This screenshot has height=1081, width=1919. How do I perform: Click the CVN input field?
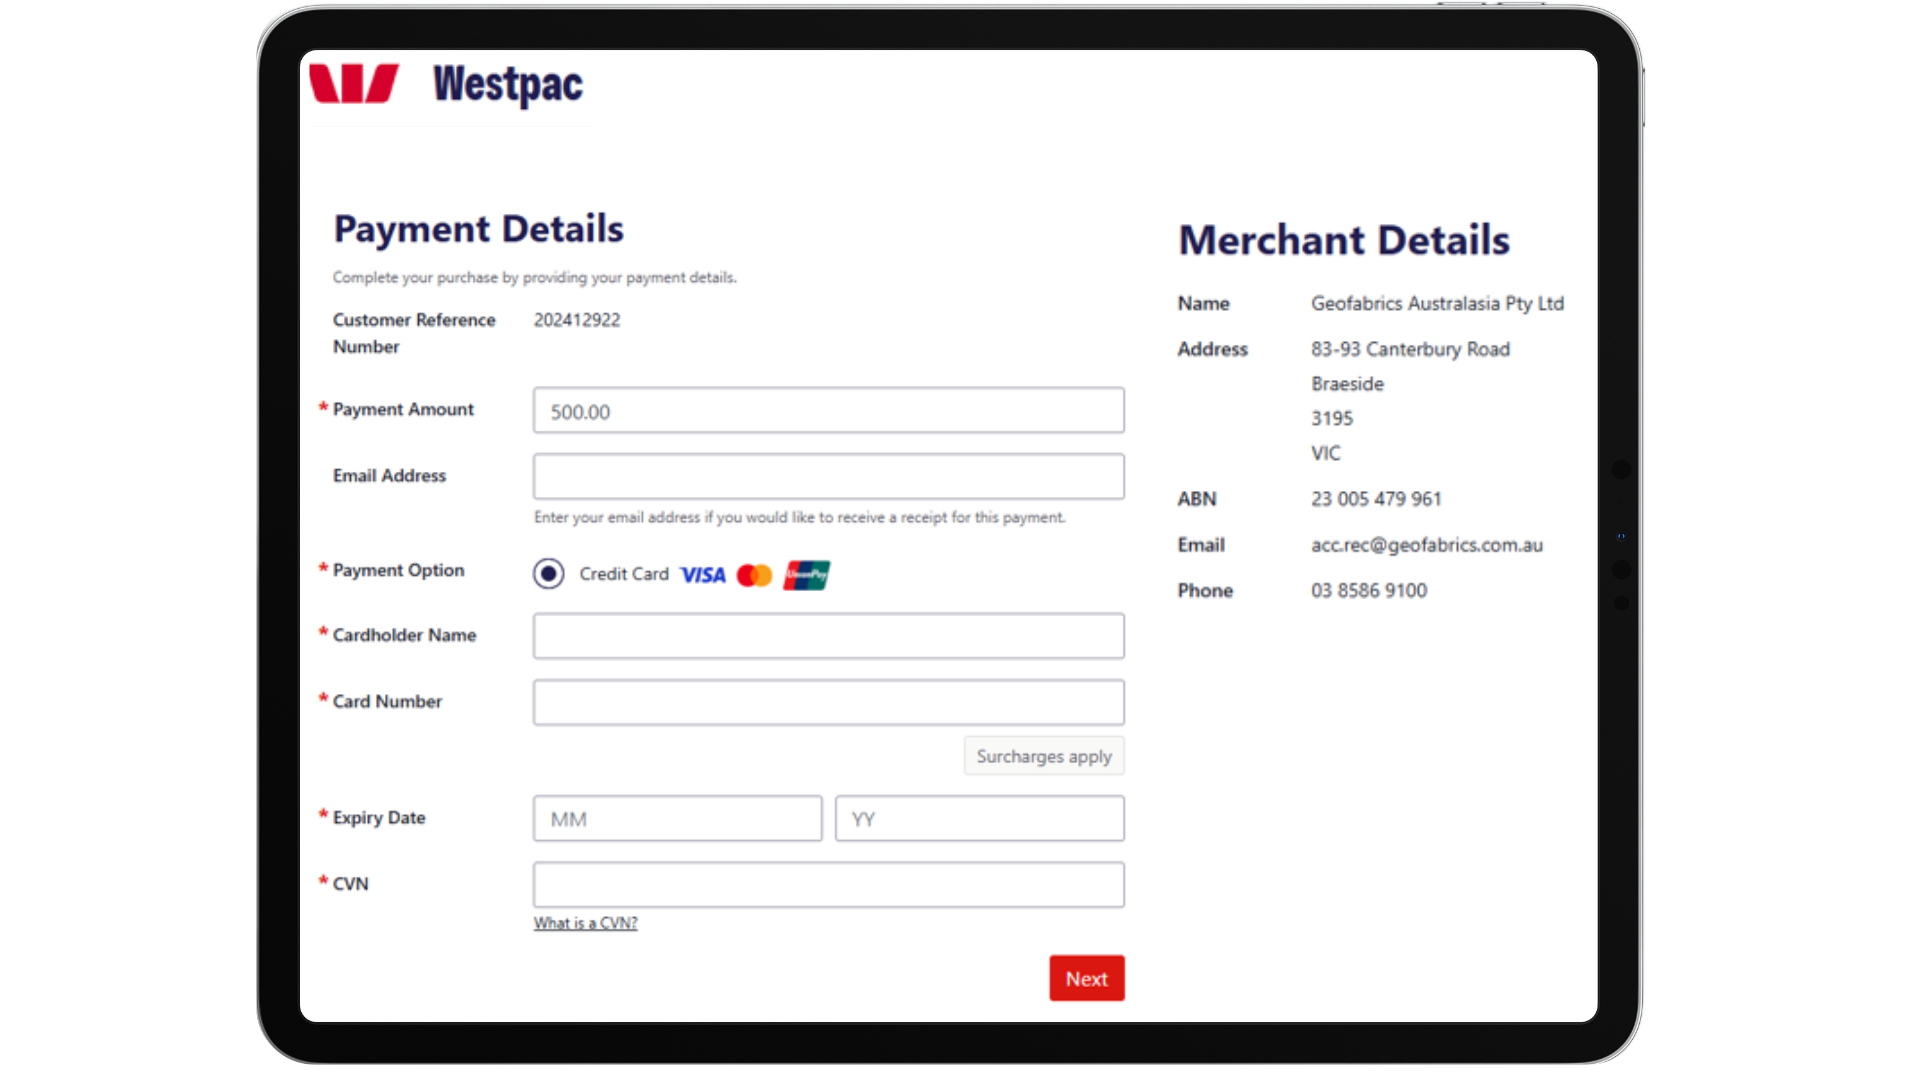[x=828, y=885]
